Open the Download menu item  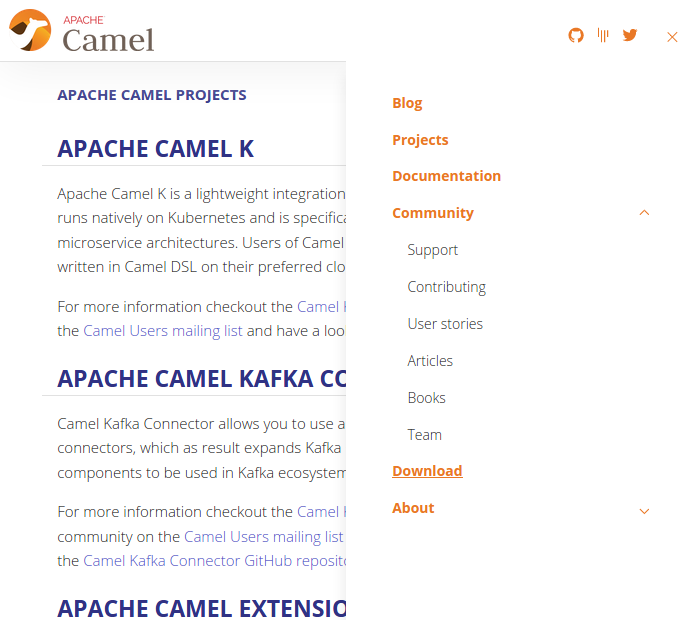427,471
